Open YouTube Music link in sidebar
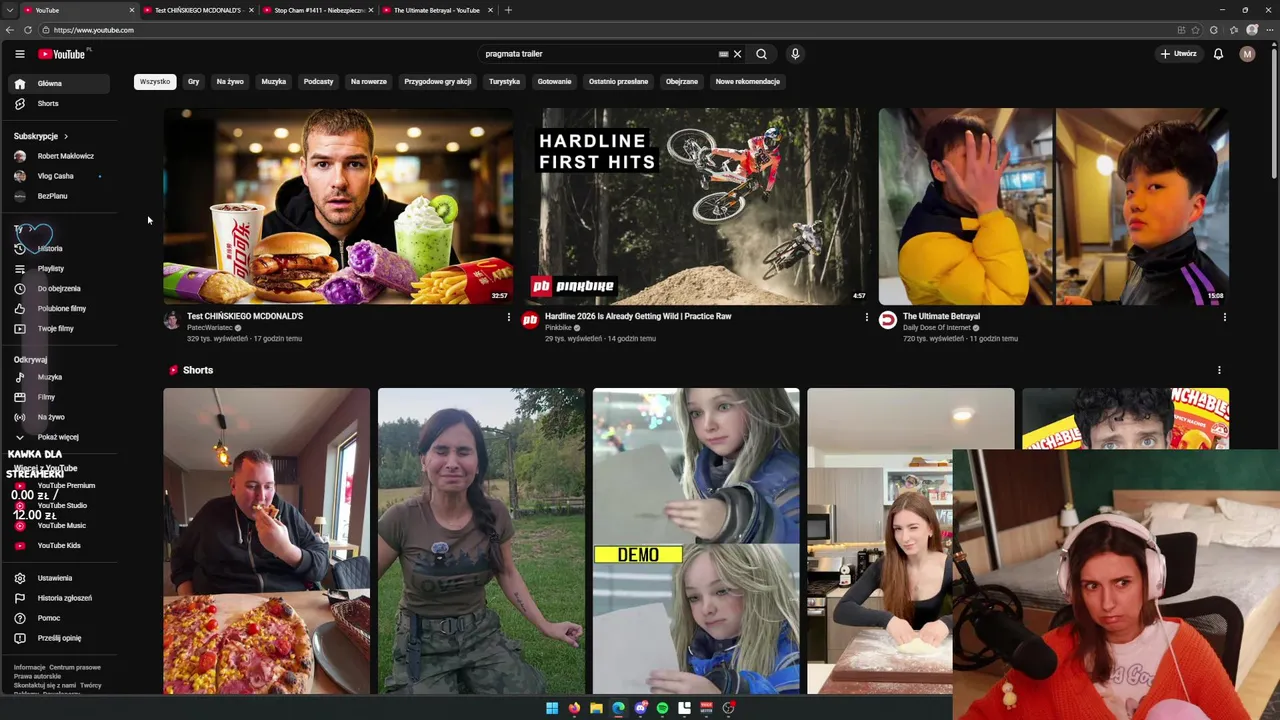This screenshot has width=1280, height=720. tap(60, 525)
